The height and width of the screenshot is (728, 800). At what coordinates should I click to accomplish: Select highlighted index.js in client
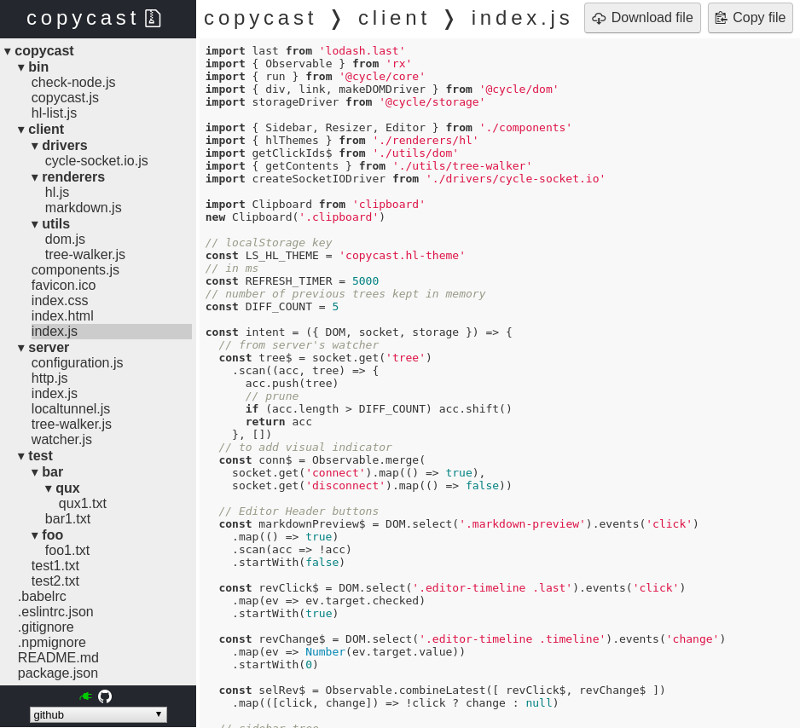click(x=111, y=332)
